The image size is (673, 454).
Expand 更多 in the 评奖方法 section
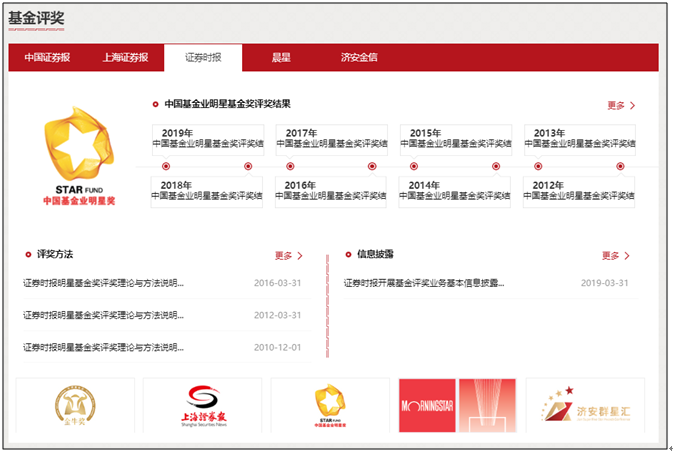pyautogui.click(x=288, y=256)
